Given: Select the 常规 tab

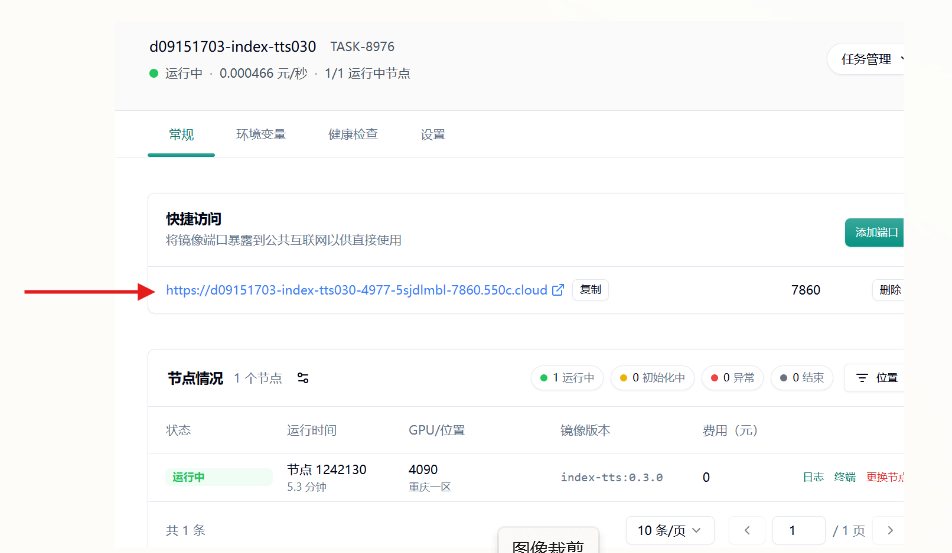Looking at the screenshot, I should pyautogui.click(x=181, y=134).
